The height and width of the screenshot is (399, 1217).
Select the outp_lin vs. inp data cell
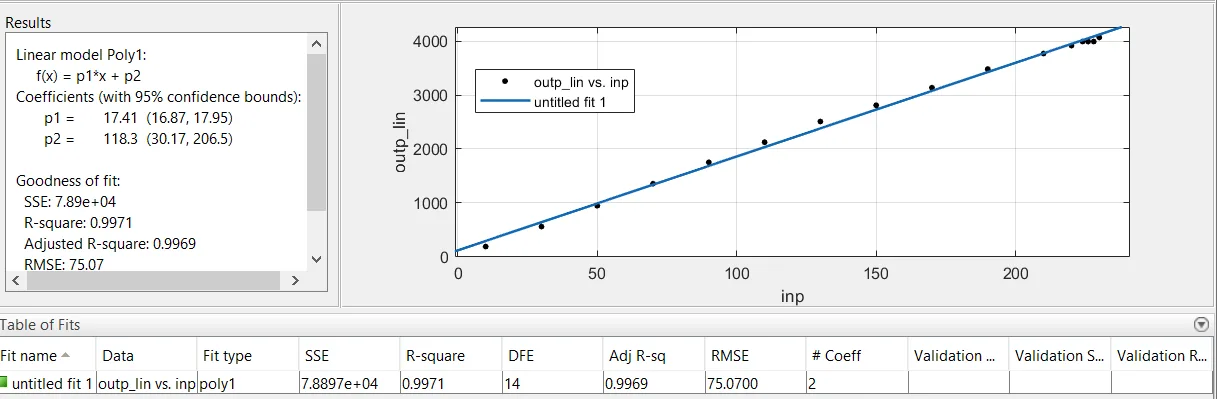[x=146, y=383]
